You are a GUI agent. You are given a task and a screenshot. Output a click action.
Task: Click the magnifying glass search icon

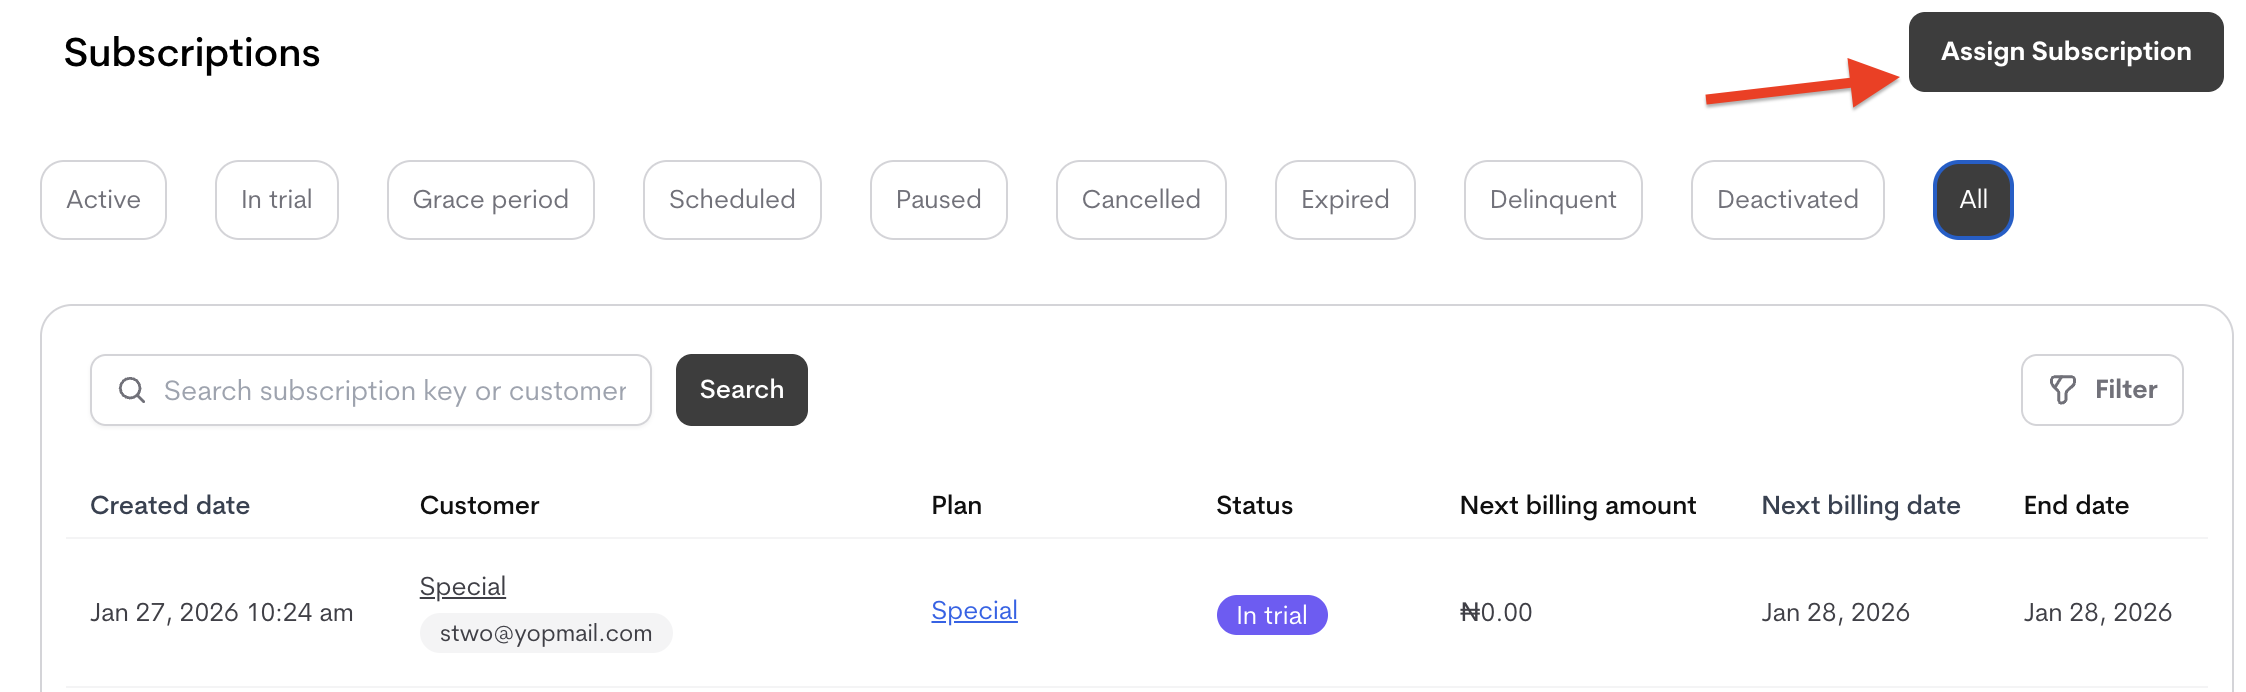[132, 390]
